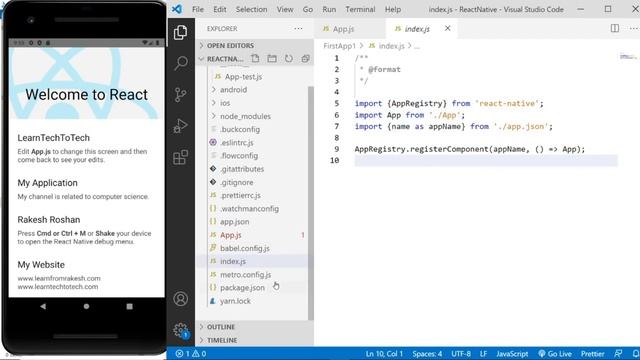Switch to the App.js editor tab

[349, 29]
